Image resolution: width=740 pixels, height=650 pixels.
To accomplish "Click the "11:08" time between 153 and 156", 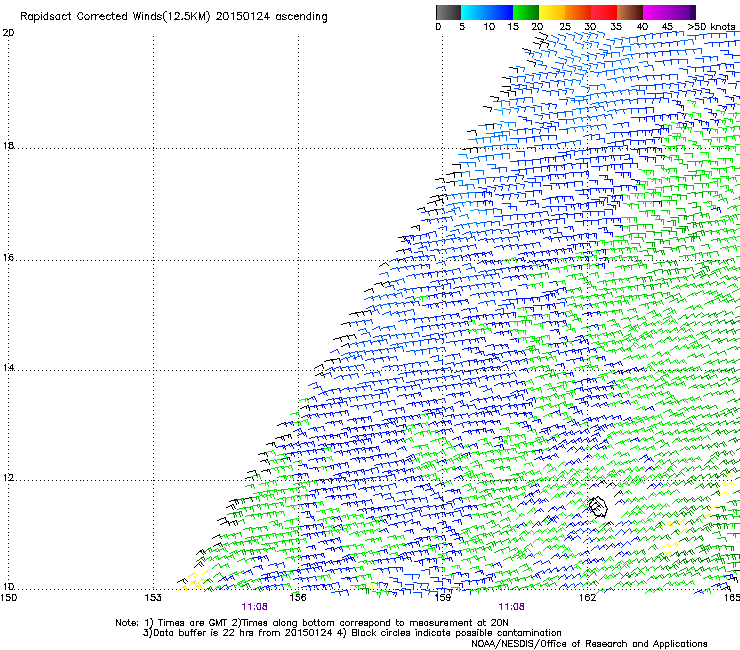I will 254,607.
